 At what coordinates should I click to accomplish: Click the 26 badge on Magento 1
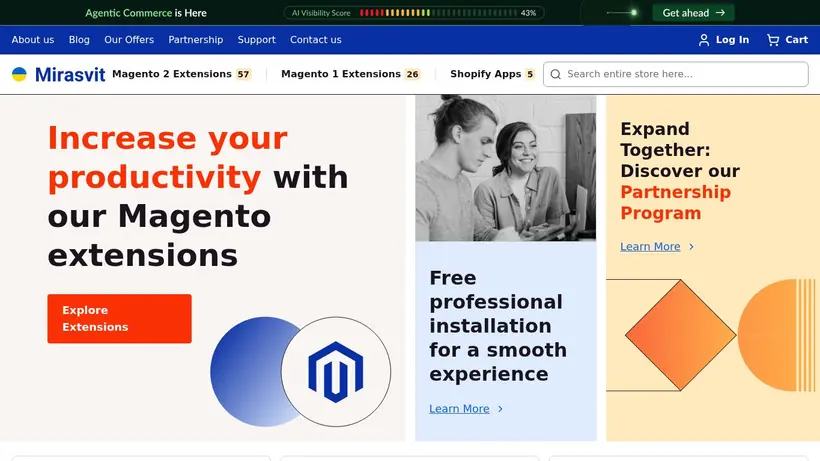pyautogui.click(x=413, y=74)
